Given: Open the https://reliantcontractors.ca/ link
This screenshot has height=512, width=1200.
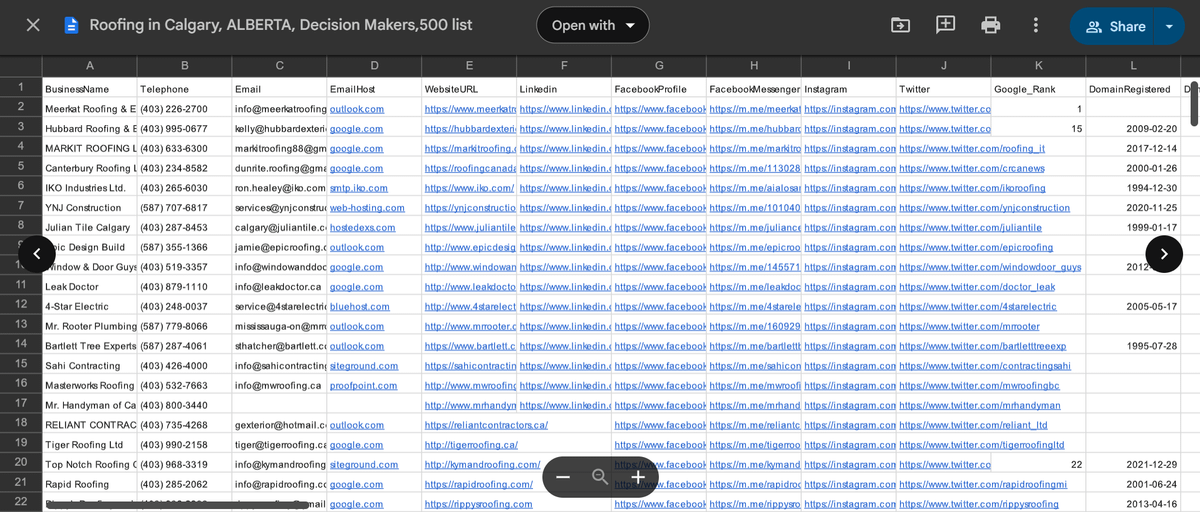Looking at the screenshot, I should point(486,425).
